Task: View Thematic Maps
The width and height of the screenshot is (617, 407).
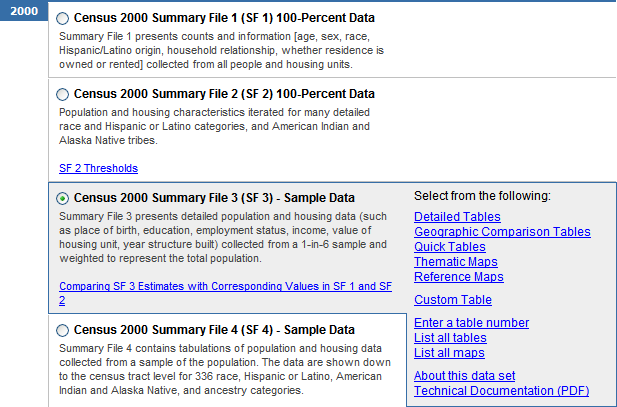Action: 456,262
